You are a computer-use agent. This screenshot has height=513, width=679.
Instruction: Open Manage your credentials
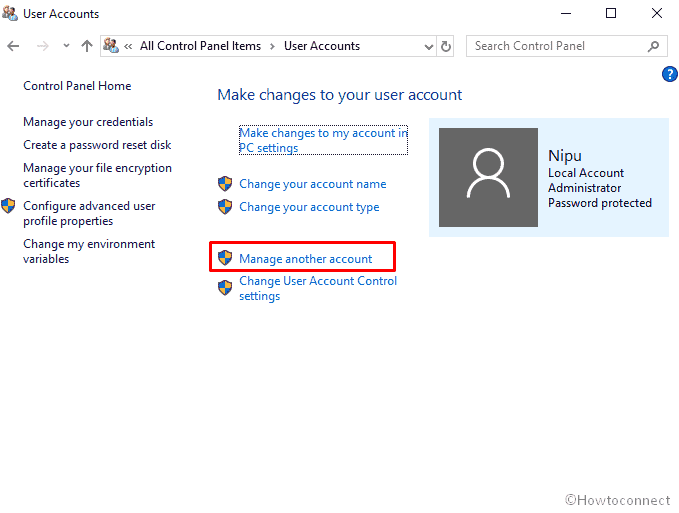[x=88, y=122]
